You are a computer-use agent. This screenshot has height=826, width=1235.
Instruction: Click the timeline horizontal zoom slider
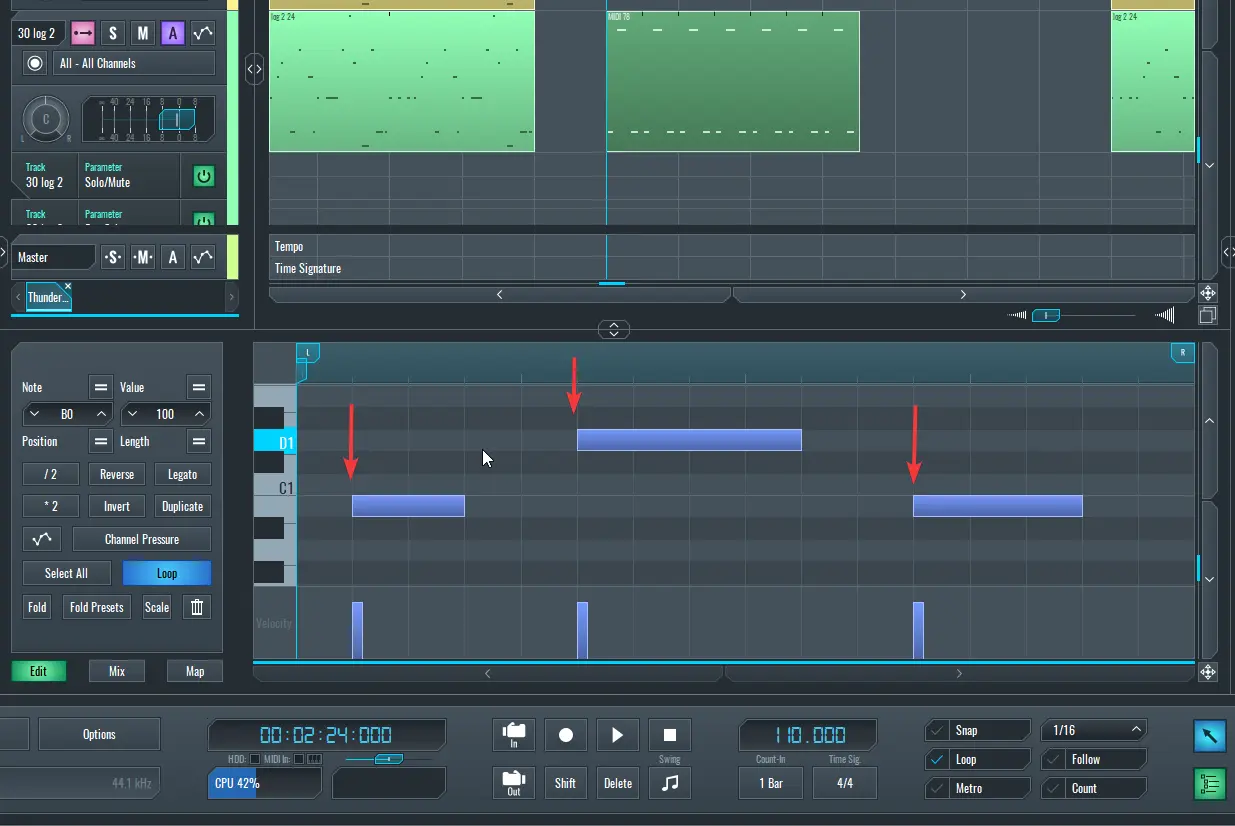click(1046, 315)
